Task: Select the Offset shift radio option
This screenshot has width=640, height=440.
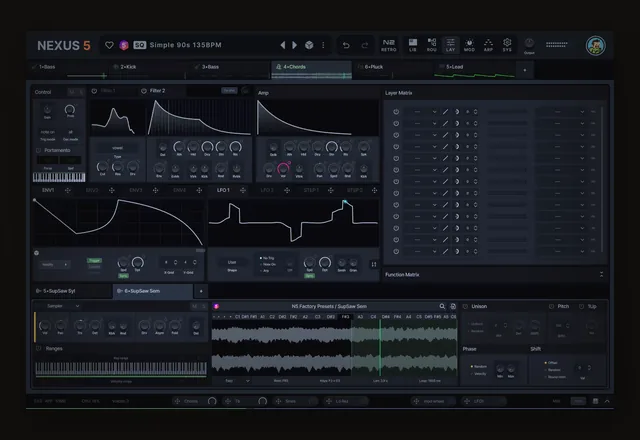Action: point(551,363)
